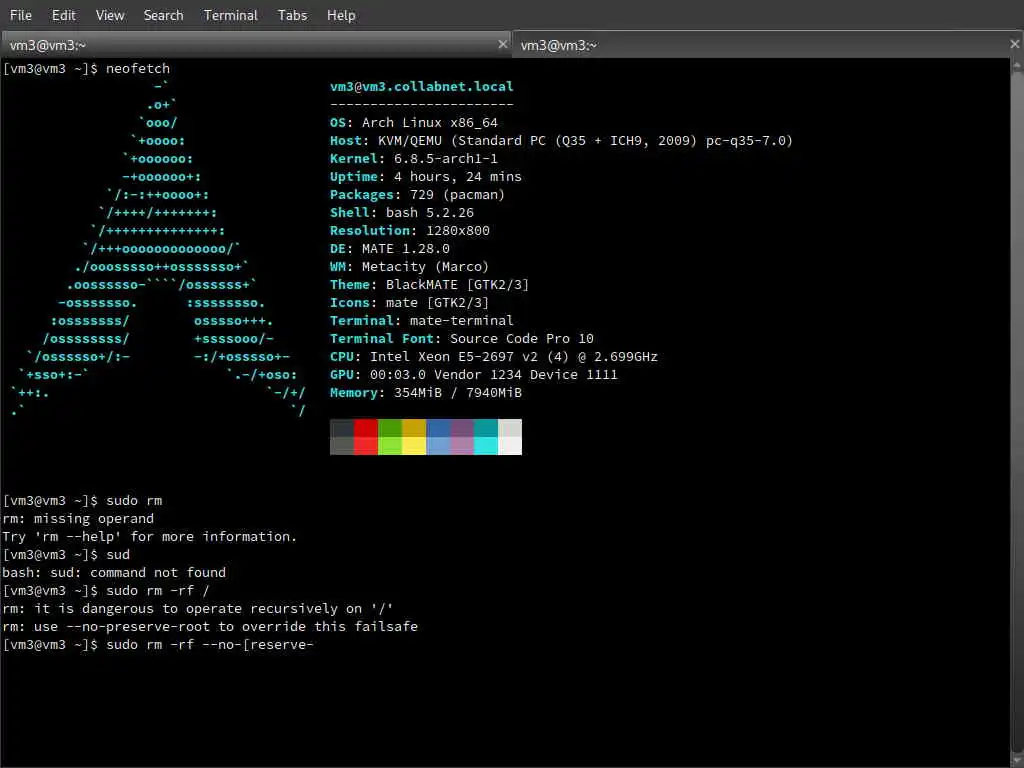Click the 'WM: Metacity (Marco)' line

click(x=409, y=266)
